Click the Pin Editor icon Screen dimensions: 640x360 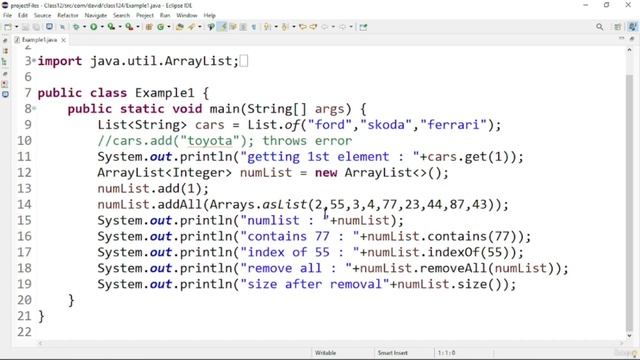coord(363,27)
